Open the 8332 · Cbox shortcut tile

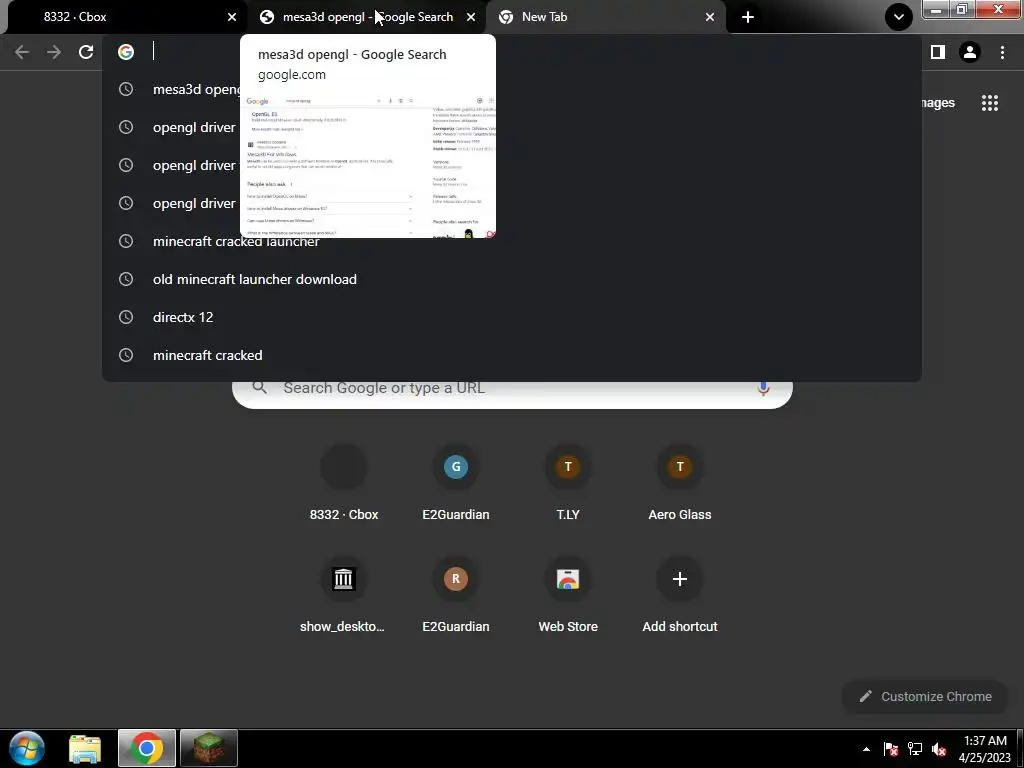pos(344,483)
